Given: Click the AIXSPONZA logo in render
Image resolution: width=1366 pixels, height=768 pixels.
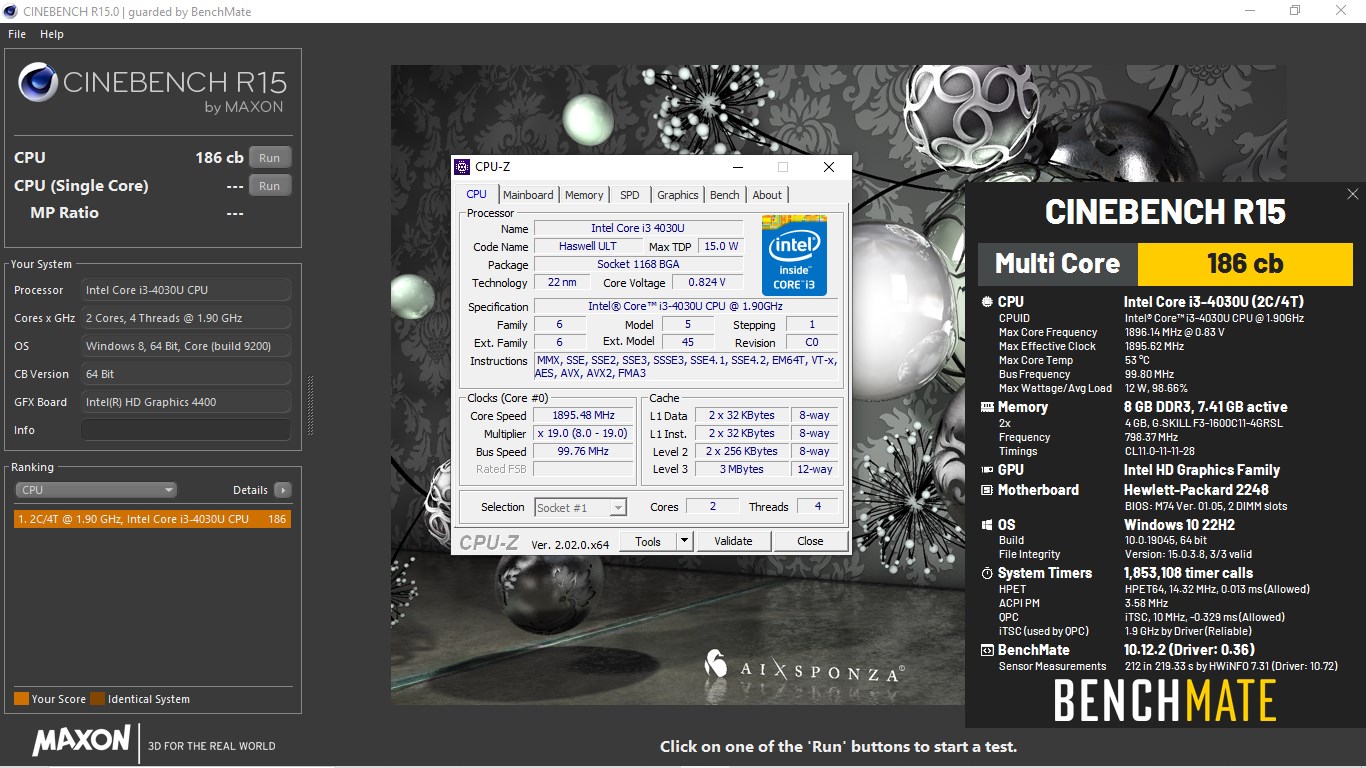Looking at the screenshot, I should tap(806, 667).
